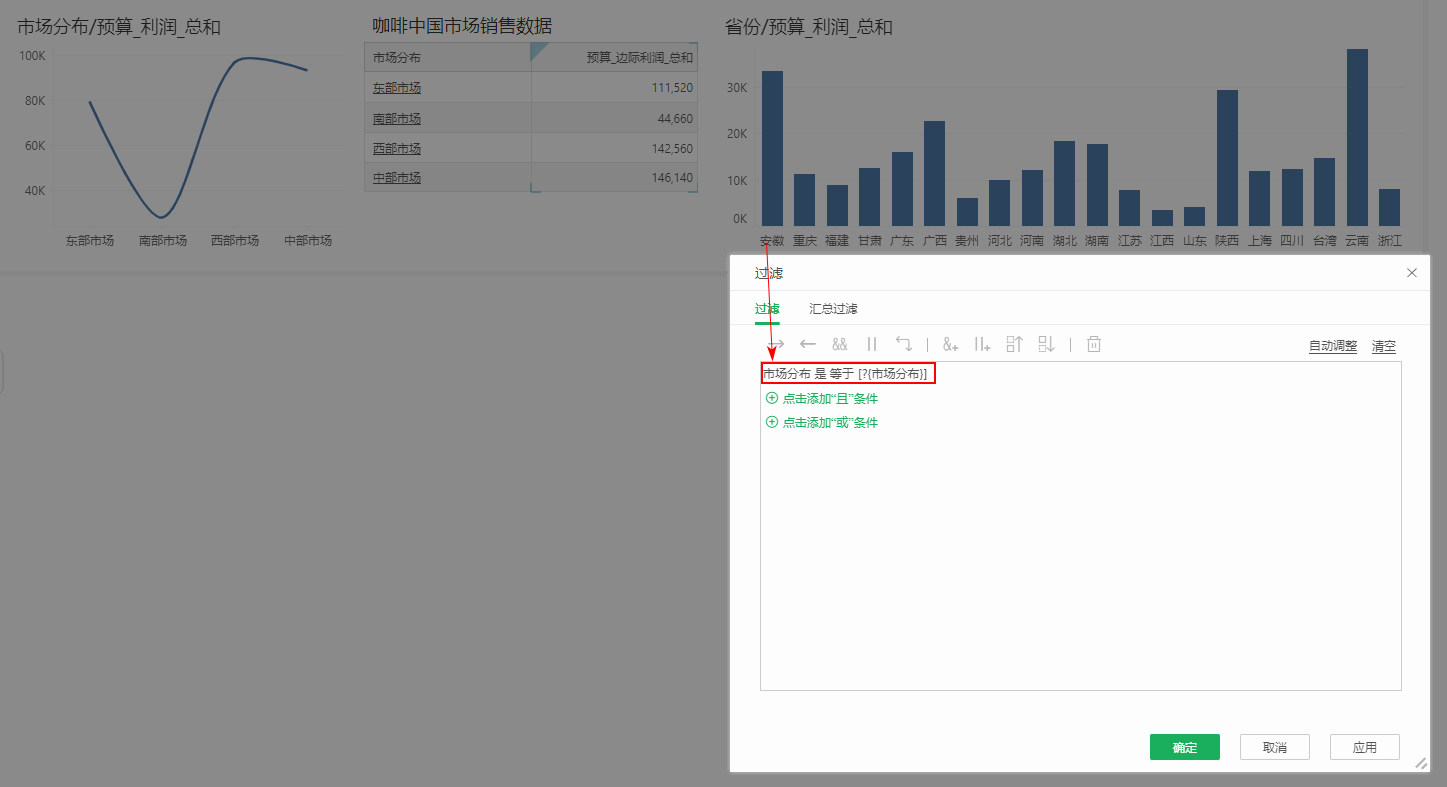Click the 清空 link
Viewport: 1447px width, 787px height.
click(x=1384, y=346)
